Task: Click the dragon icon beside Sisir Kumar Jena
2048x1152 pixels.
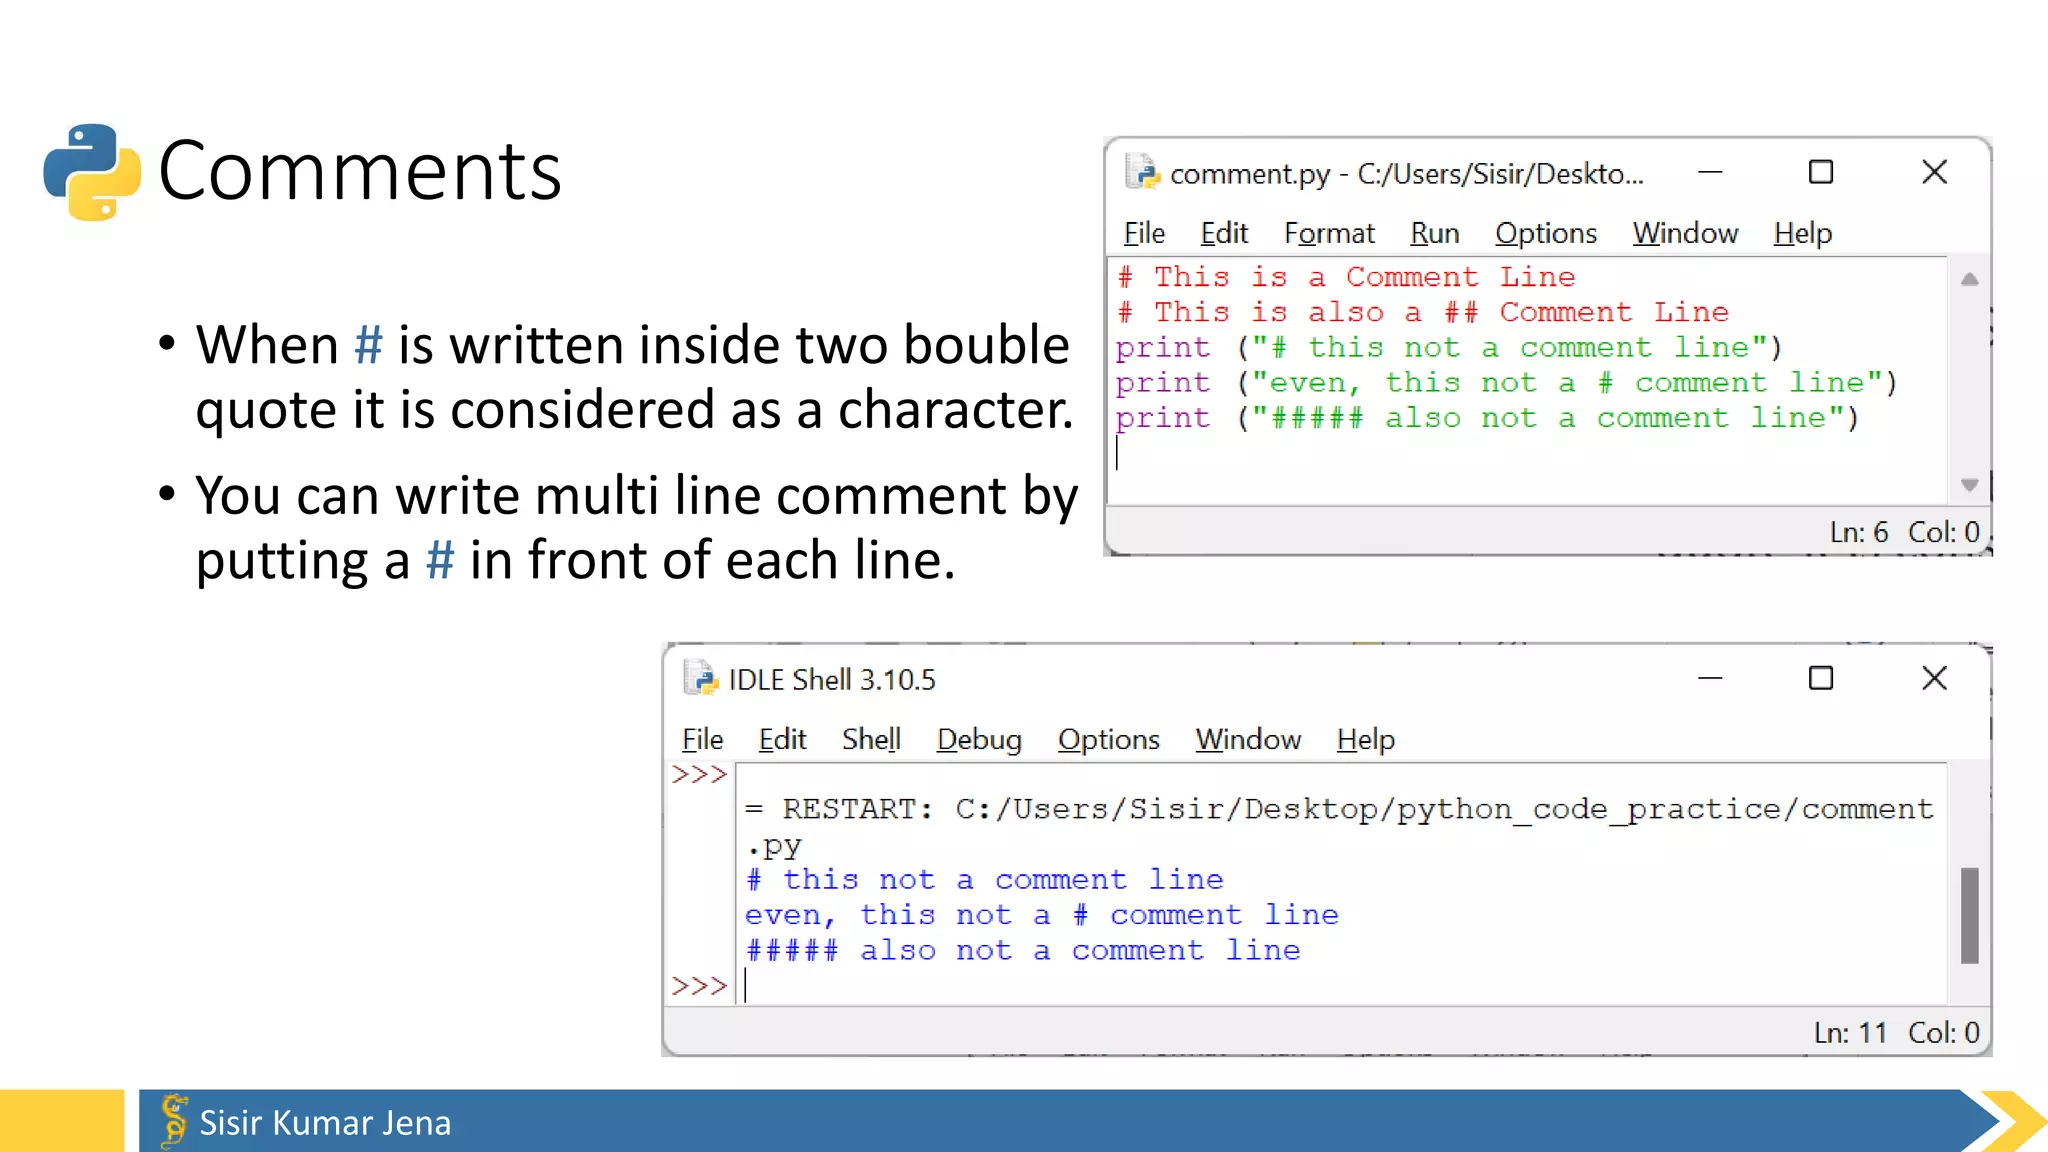Action: (173, 1120)
